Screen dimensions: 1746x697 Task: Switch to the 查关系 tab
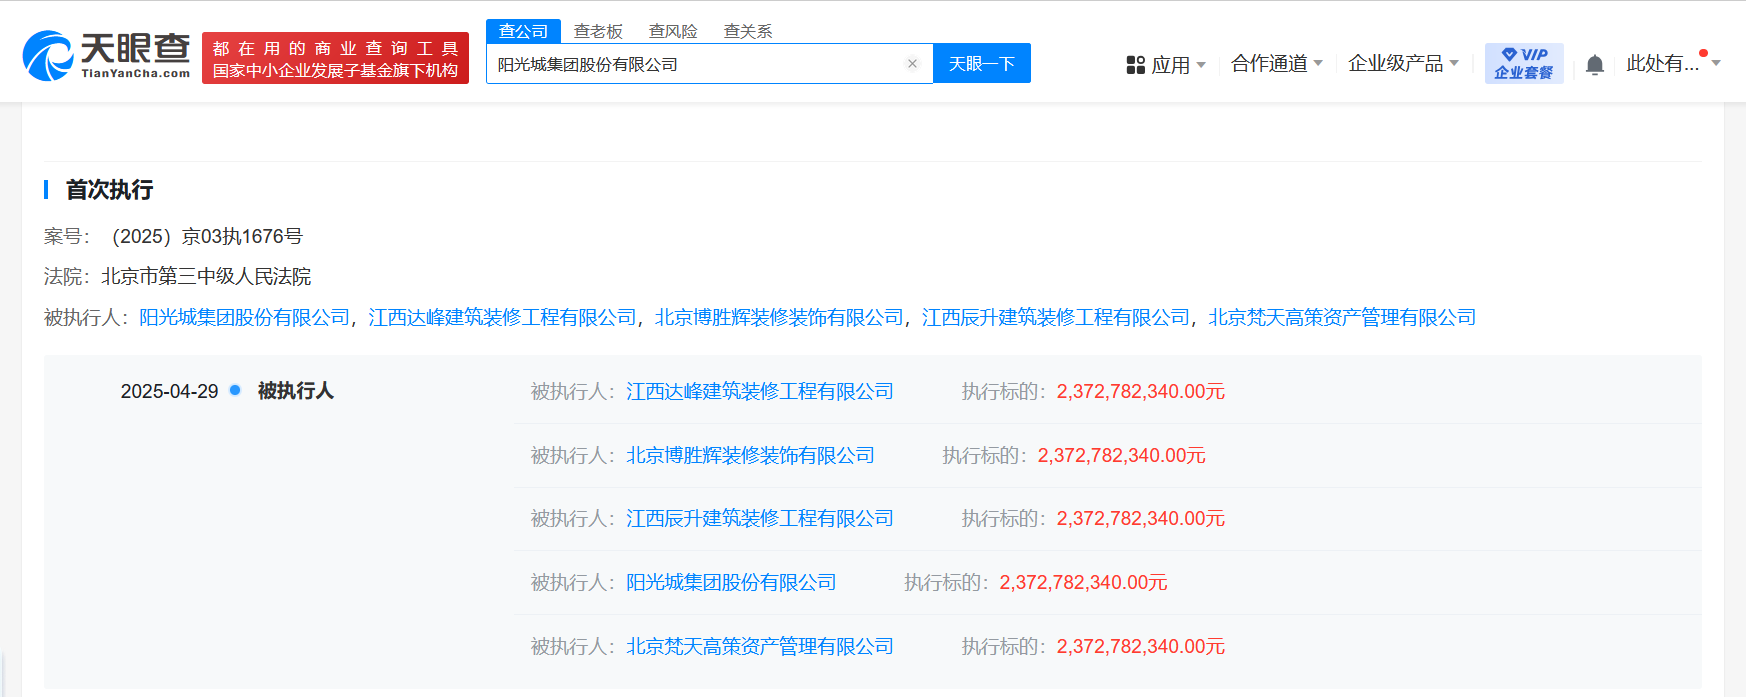748,31
